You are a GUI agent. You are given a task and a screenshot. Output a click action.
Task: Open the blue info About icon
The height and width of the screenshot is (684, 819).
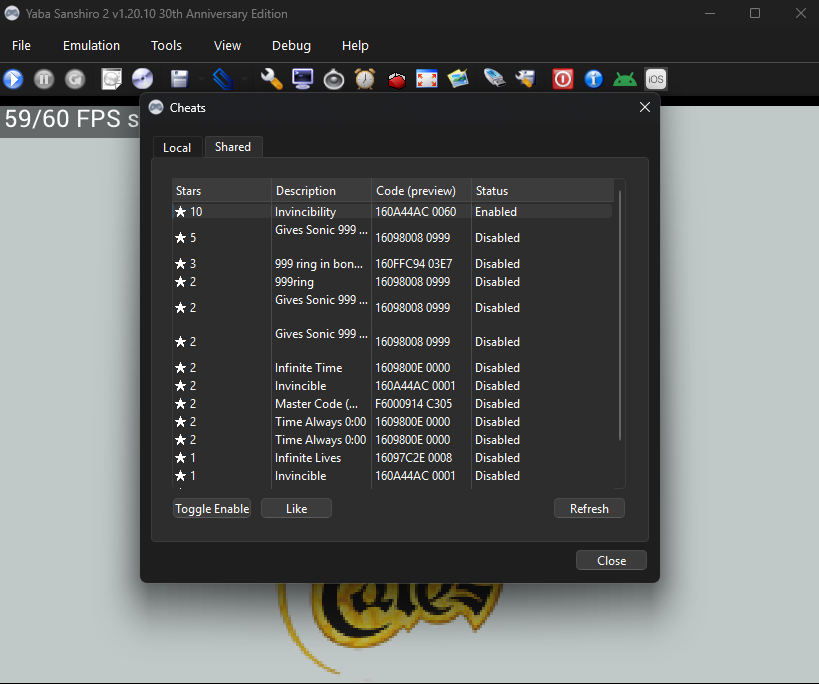593,79
